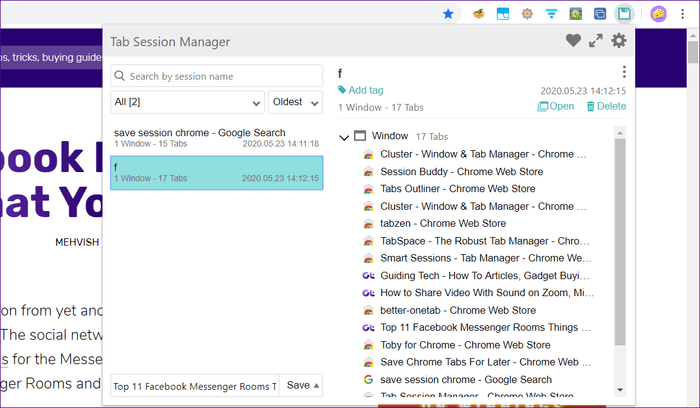The image size is (700, 408).
Task: Open the Oldest sort dropdown
Action: coord(296,102)
